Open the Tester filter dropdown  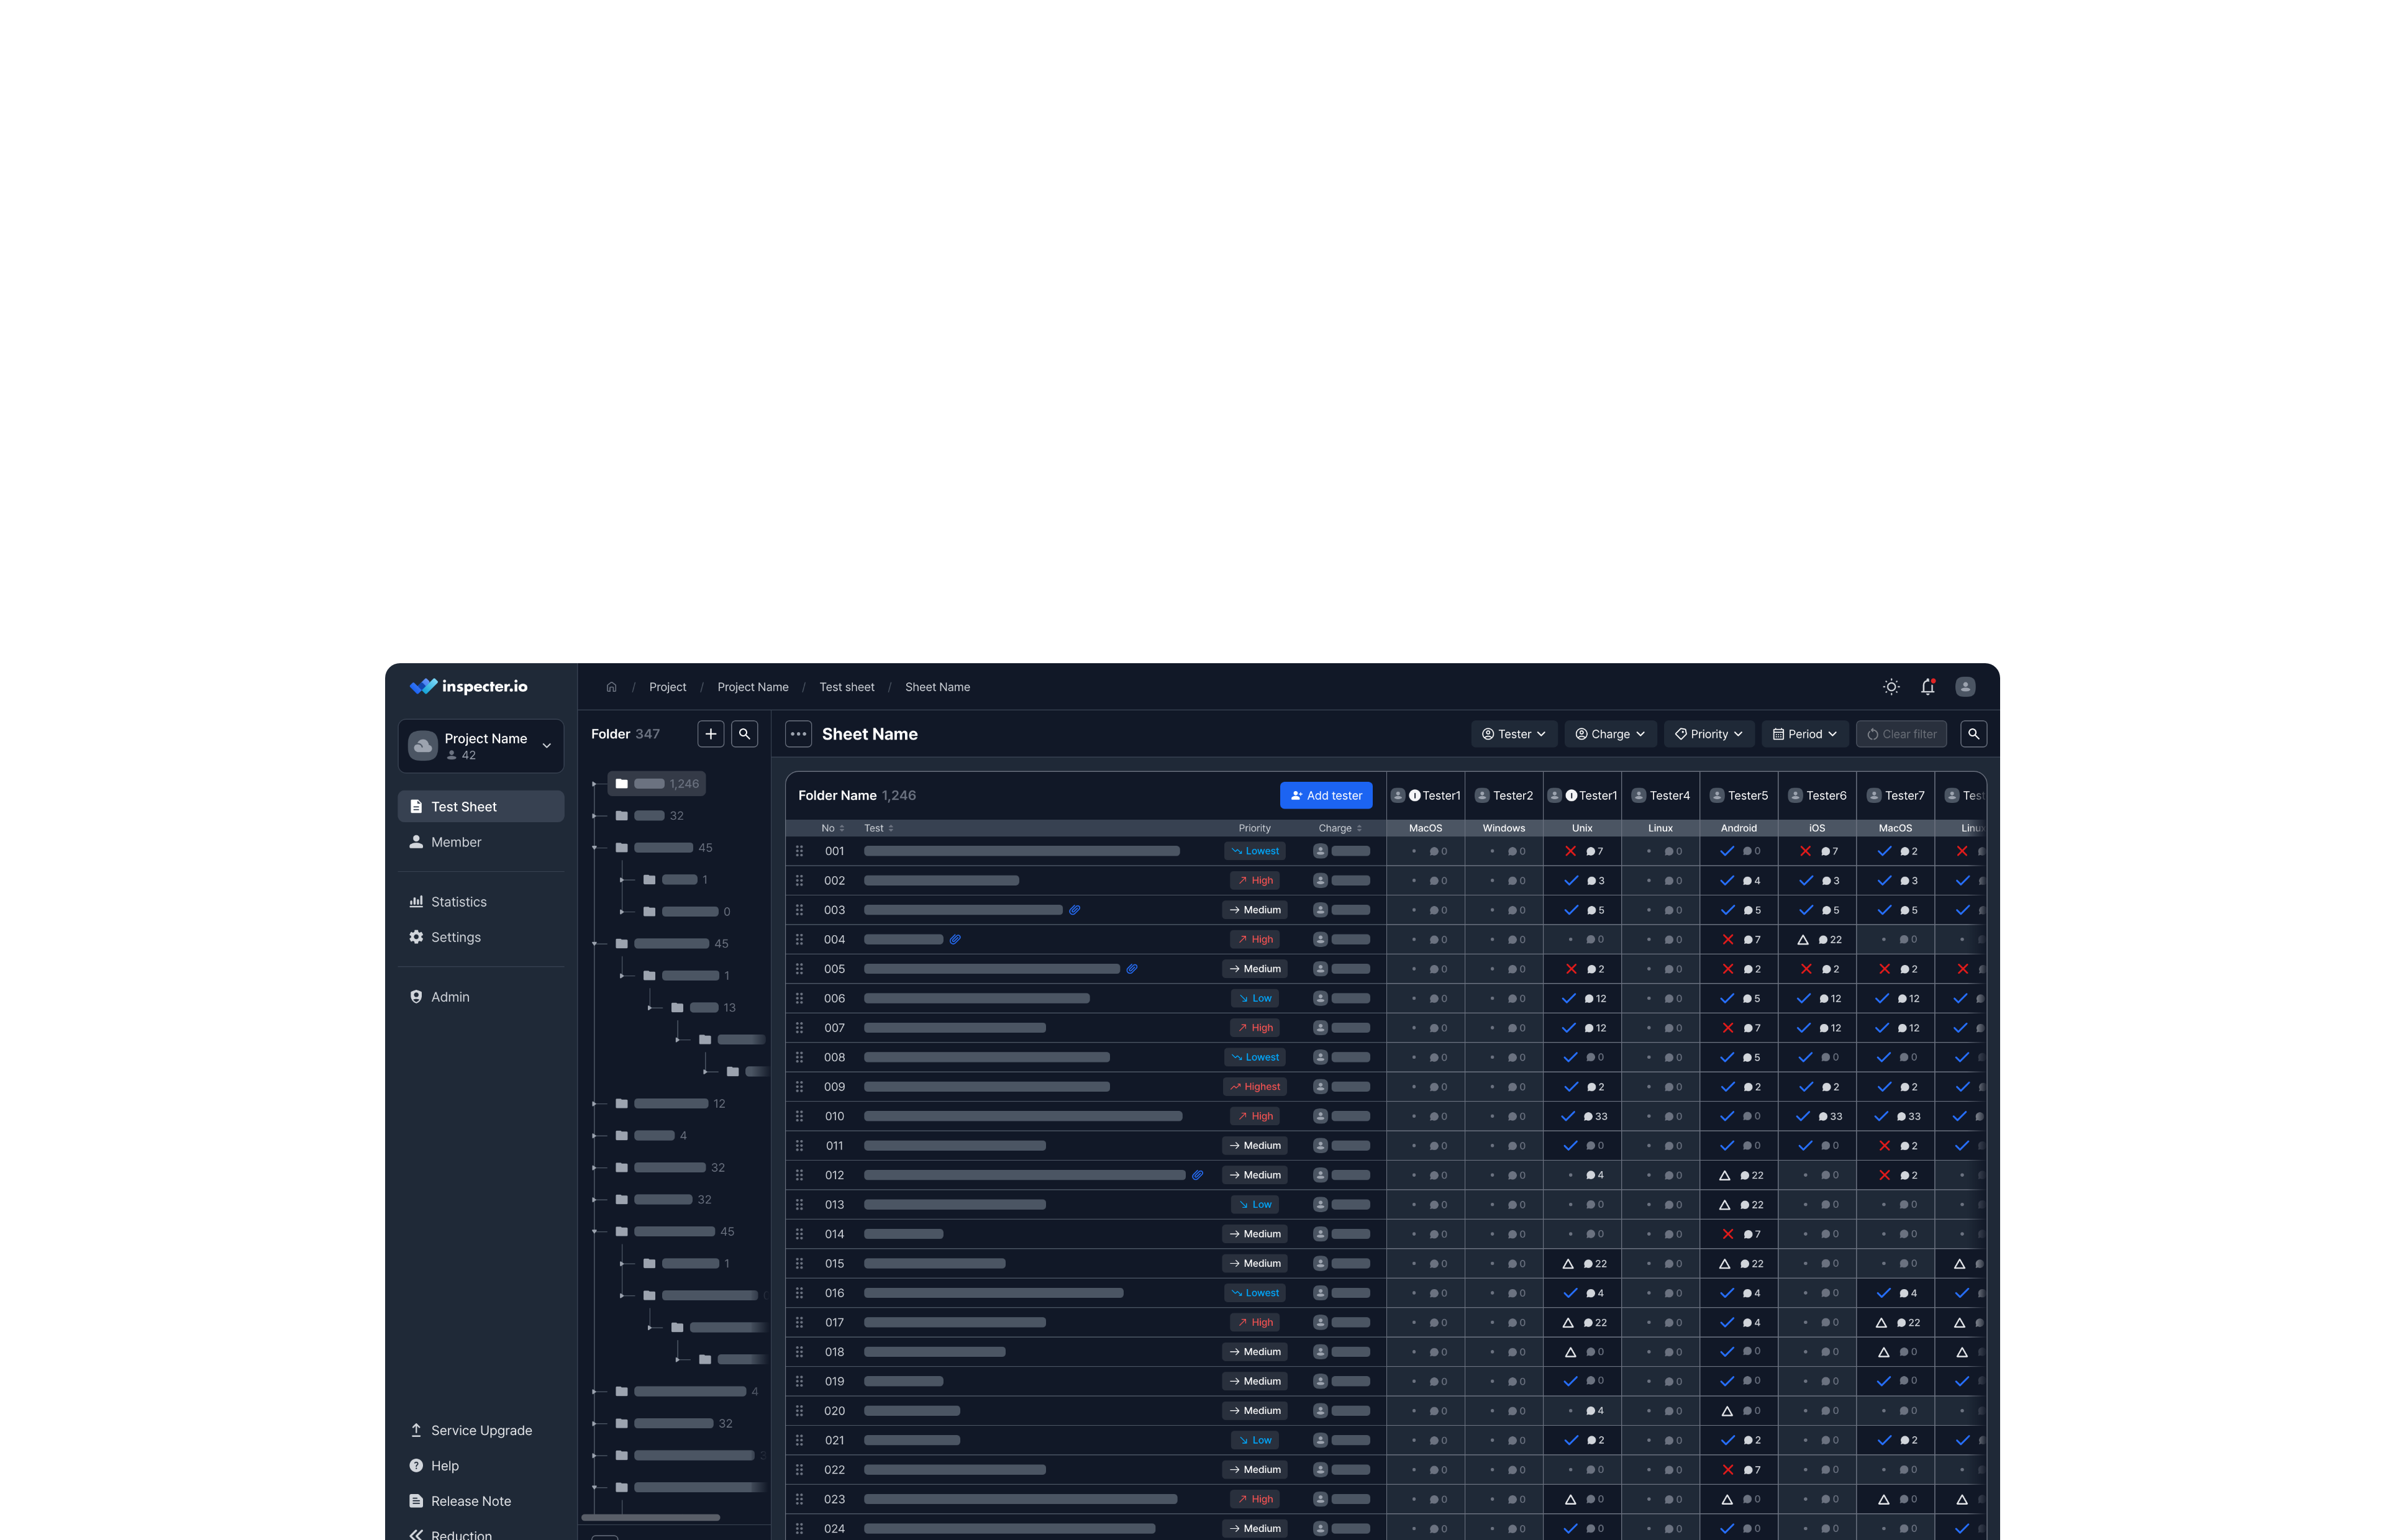click(1513, 734)
